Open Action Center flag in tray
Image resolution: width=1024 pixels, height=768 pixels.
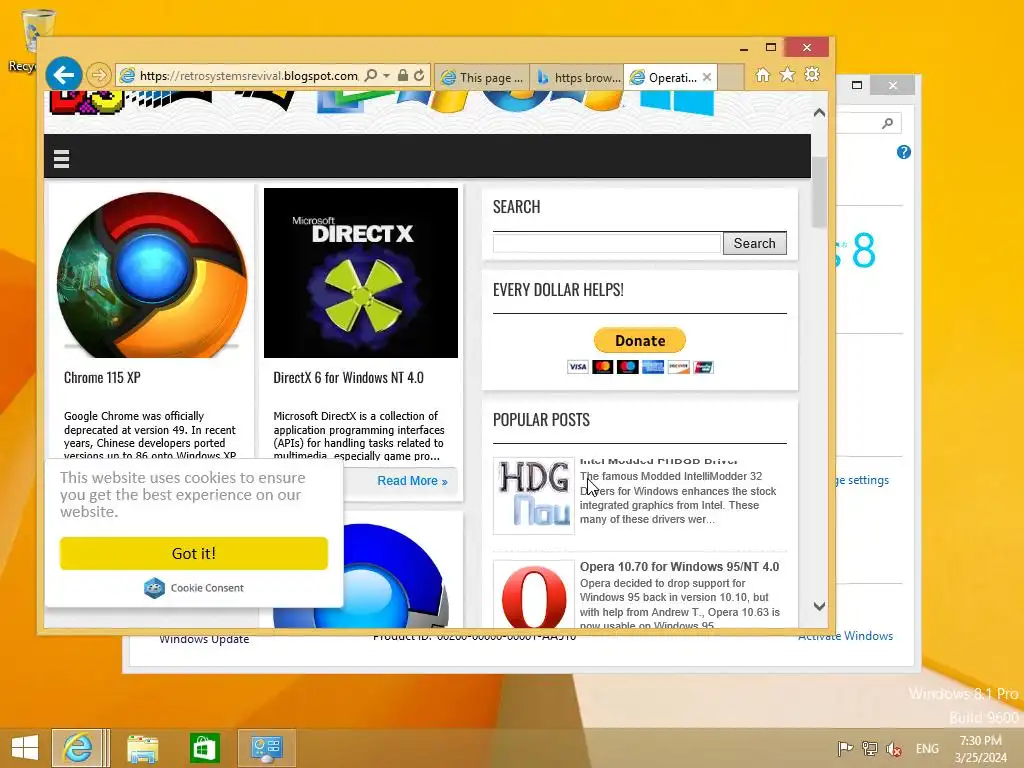(845, 748)
